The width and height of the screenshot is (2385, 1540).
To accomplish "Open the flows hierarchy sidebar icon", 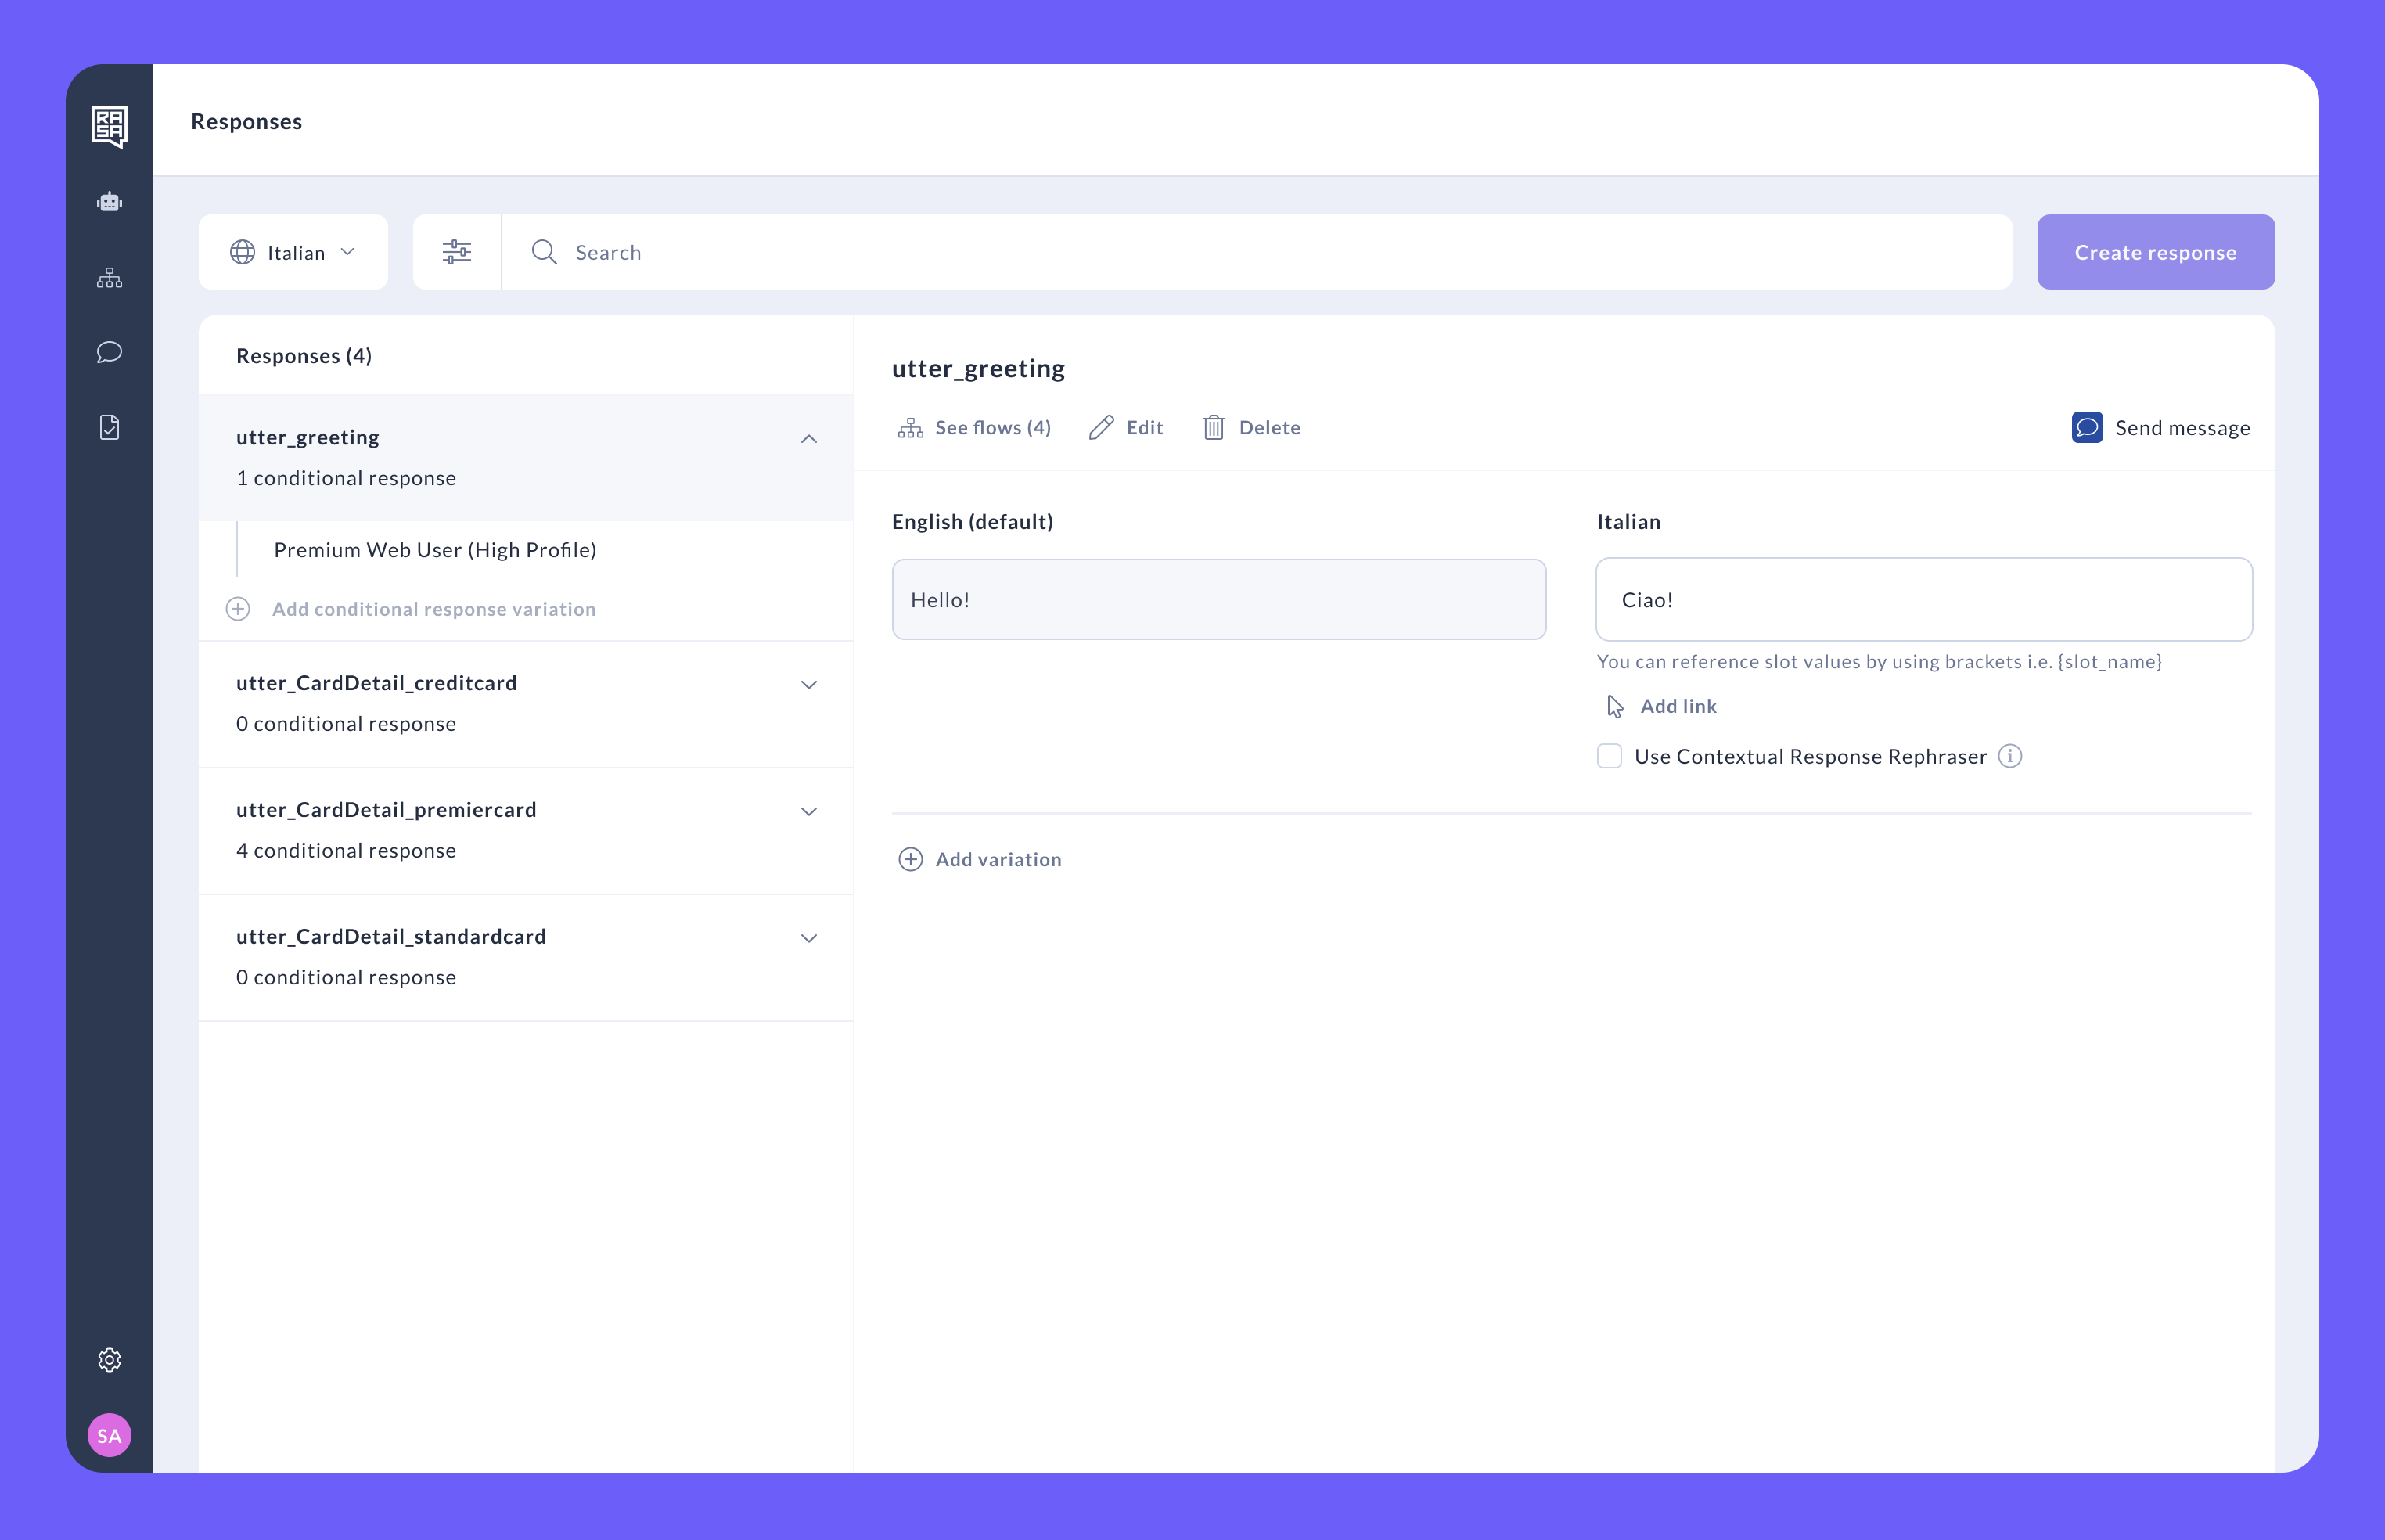I will click(109, 278).
